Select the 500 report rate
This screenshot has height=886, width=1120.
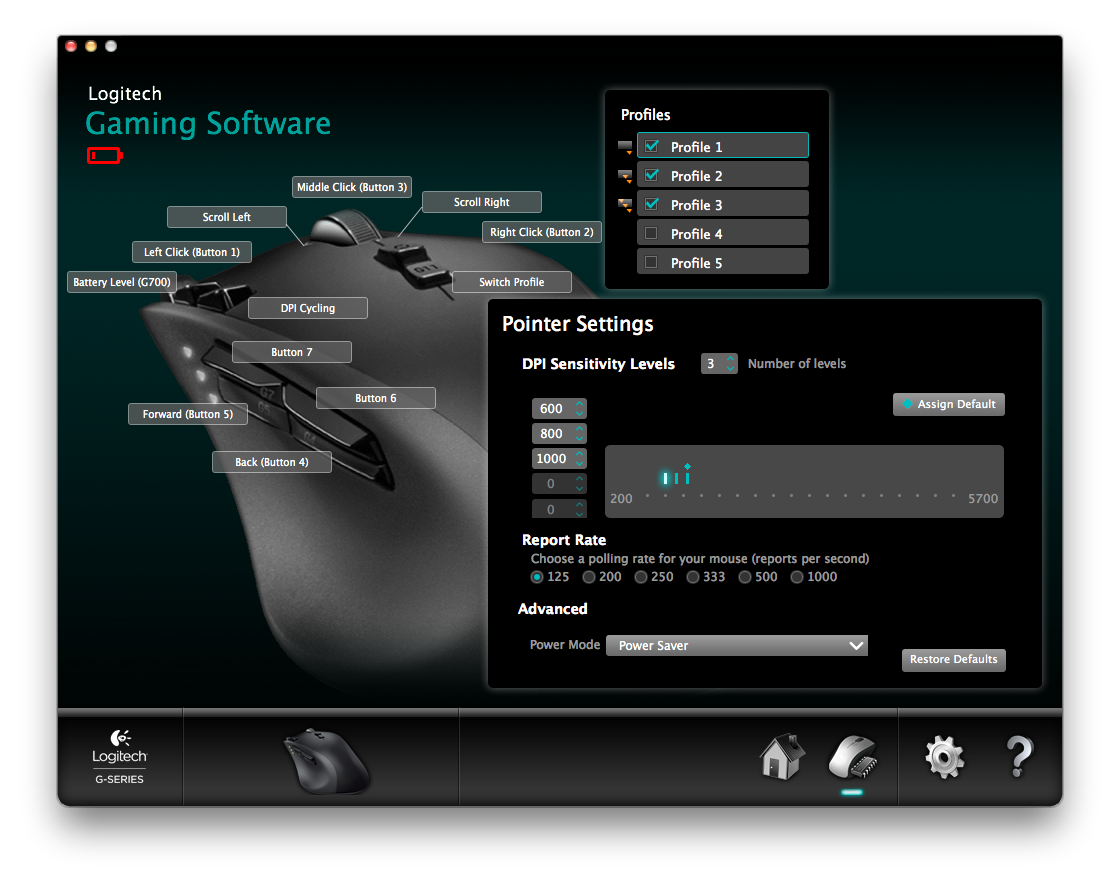[745, 577]
